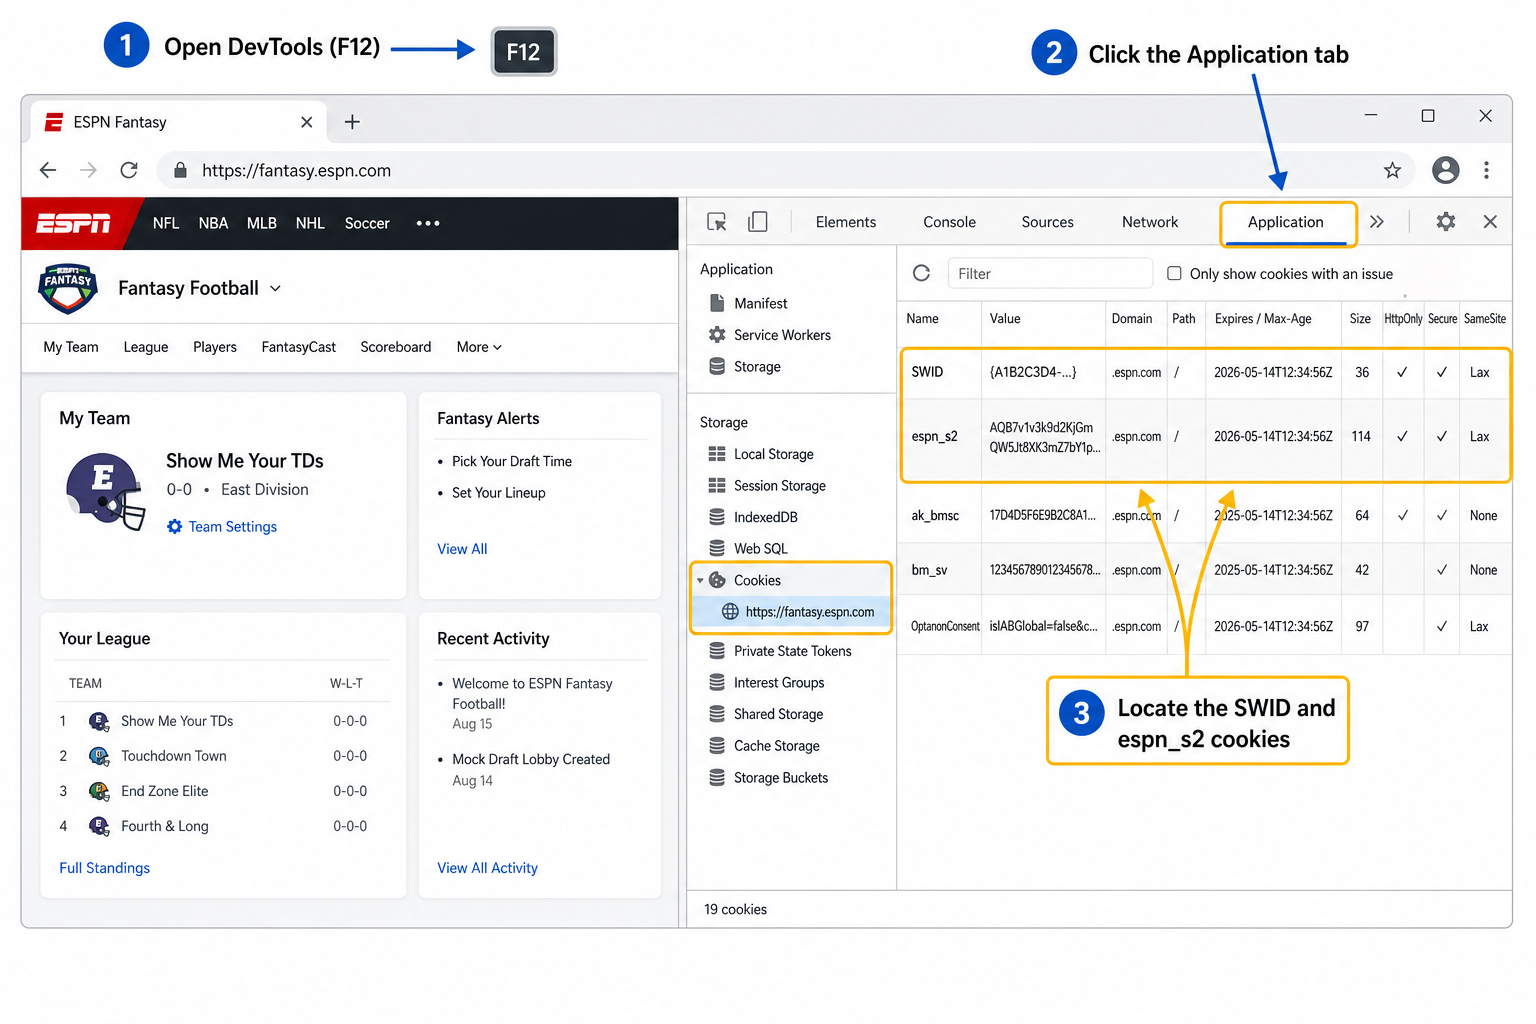The image size is (1536, 1024).
Task: Click the browser forward arrow
Action: click(88, 170)
